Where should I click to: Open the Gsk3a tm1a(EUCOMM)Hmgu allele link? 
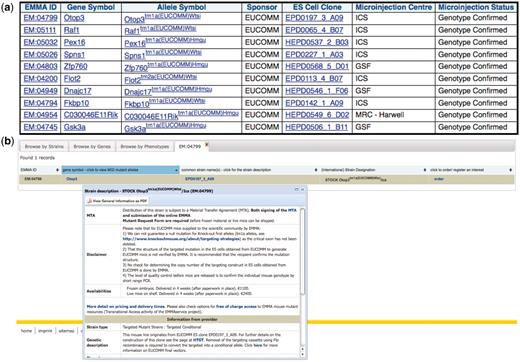[165, 127]
